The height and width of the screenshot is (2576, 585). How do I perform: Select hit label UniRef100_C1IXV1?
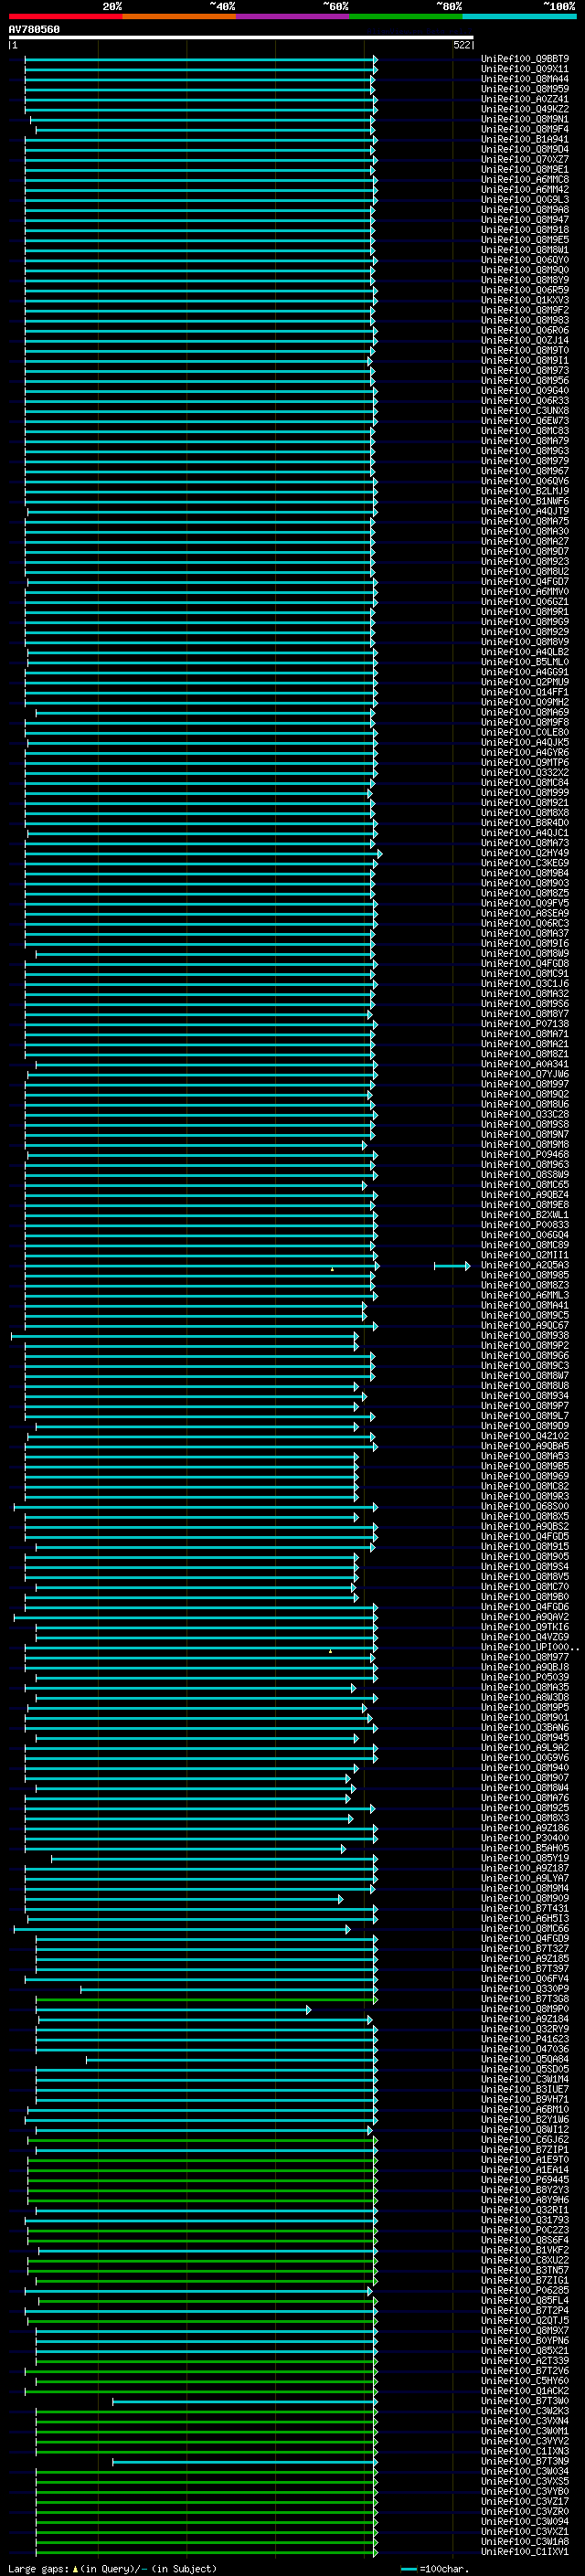525,2552
